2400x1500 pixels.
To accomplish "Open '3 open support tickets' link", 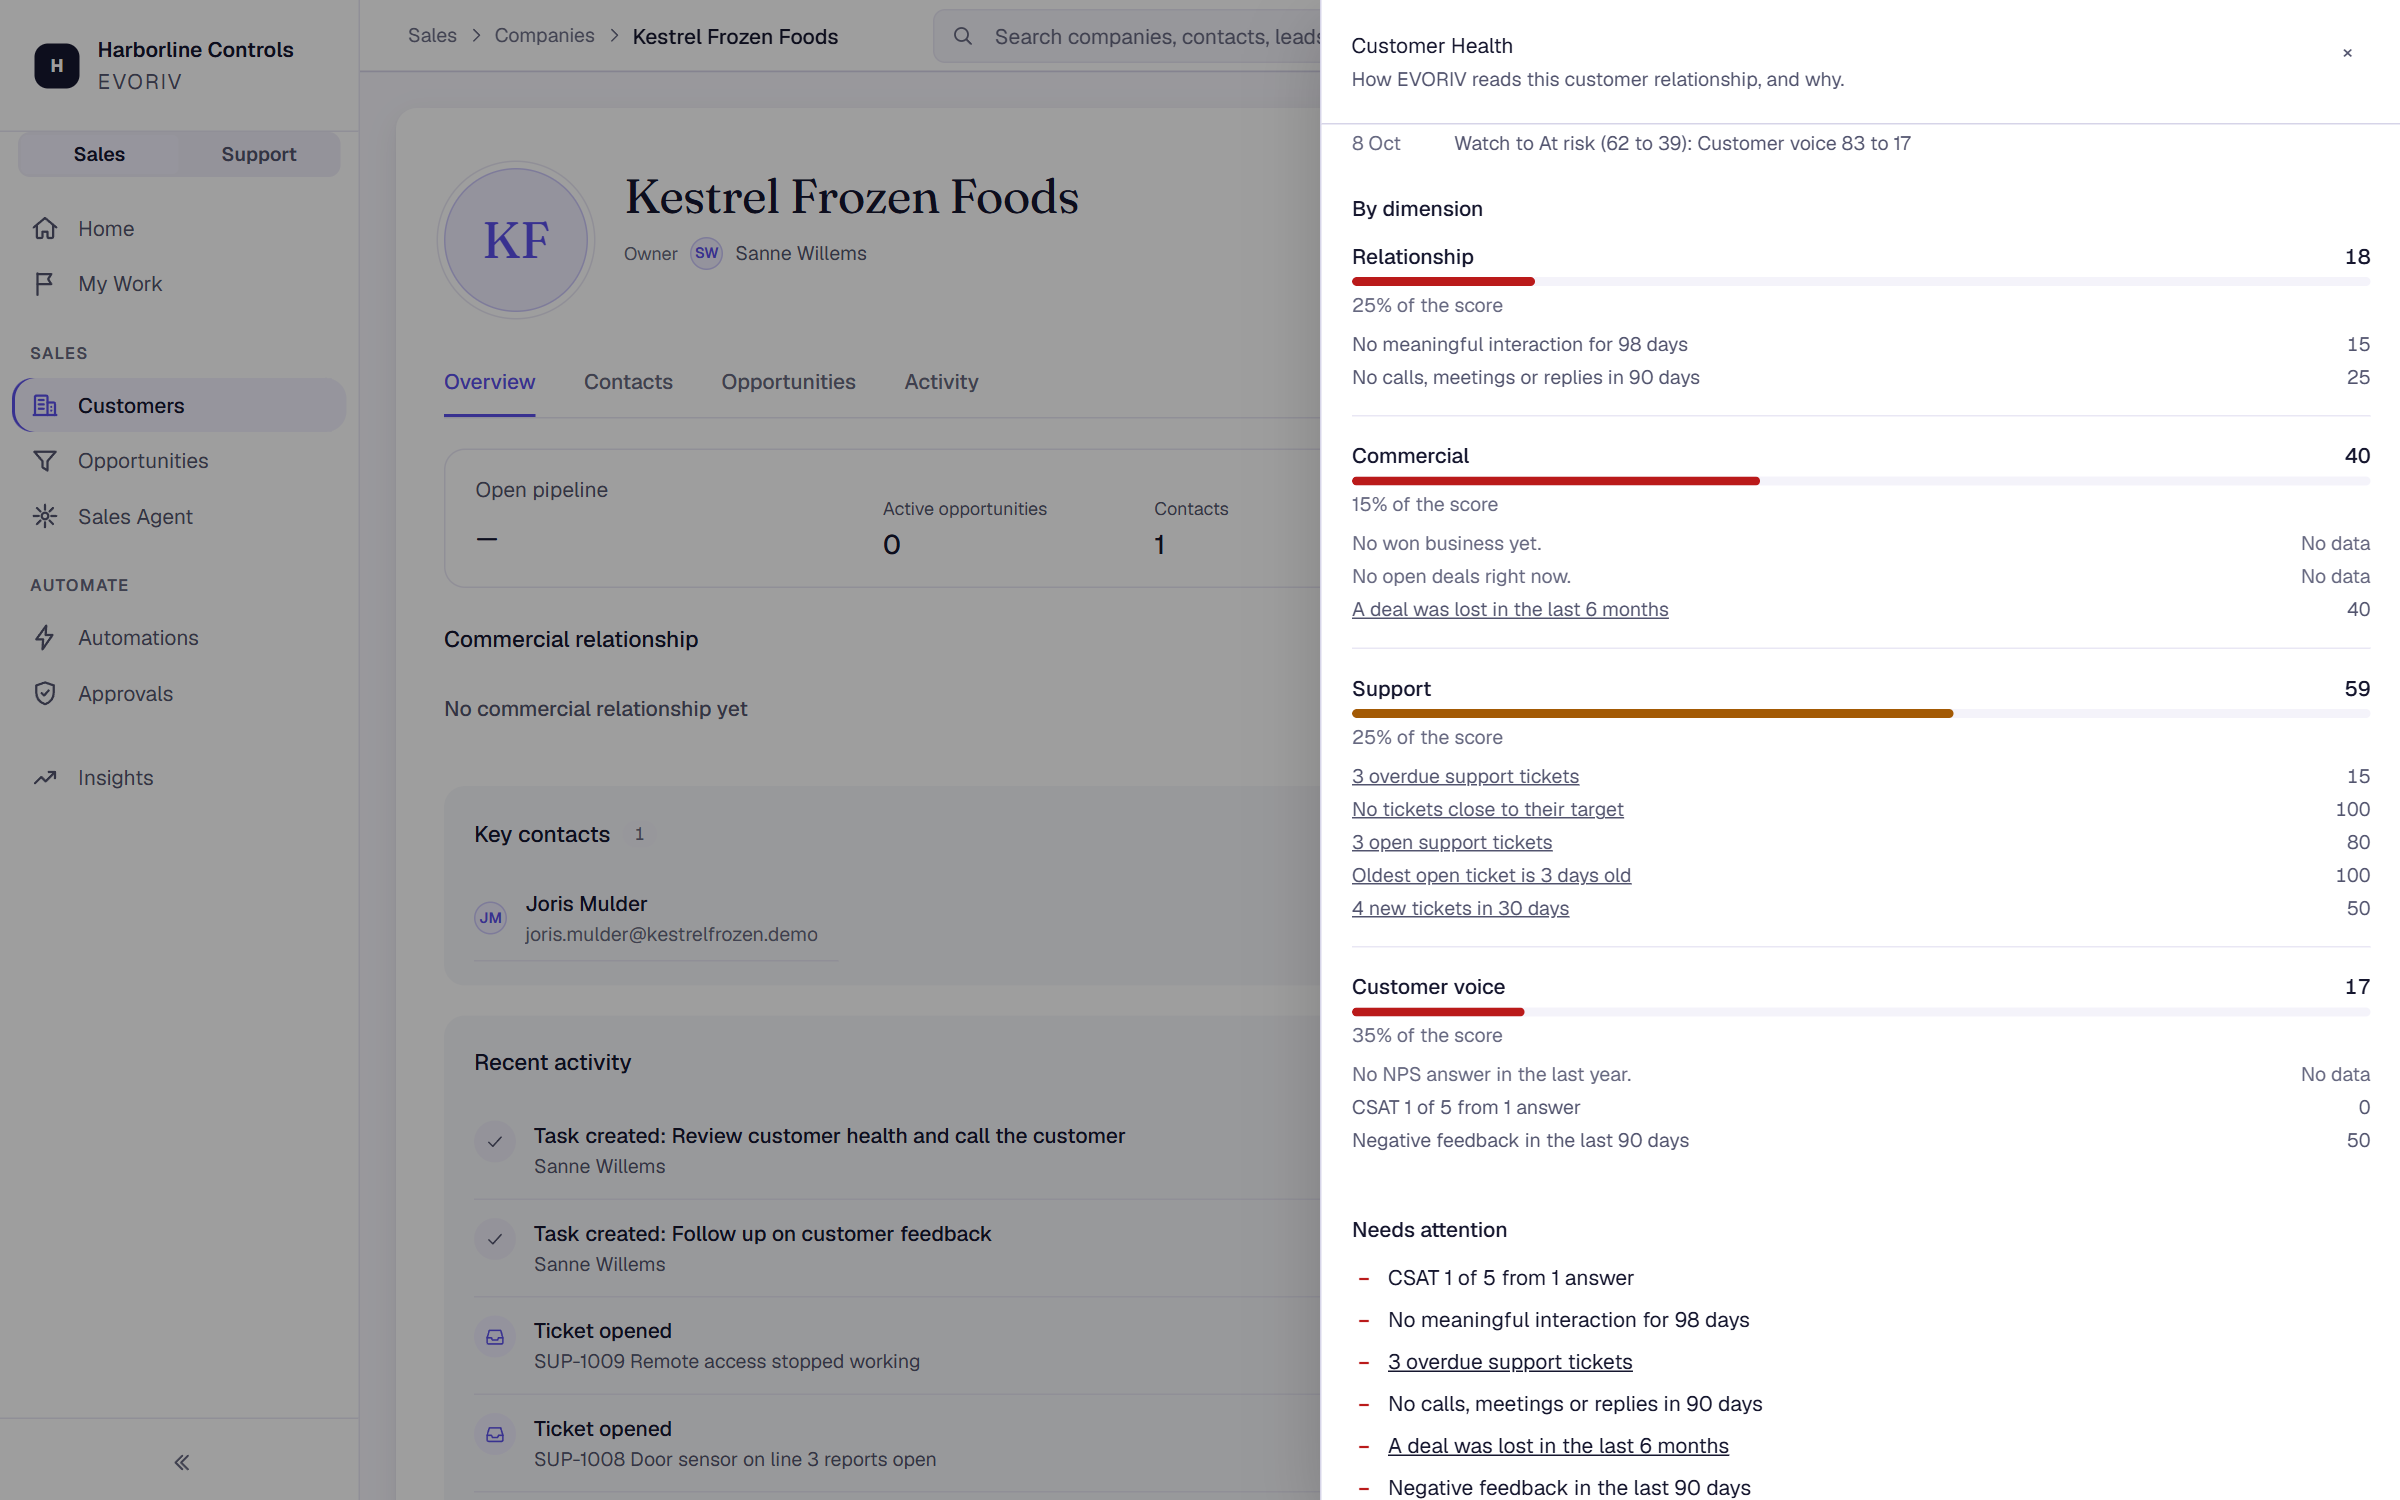I will 1452,842.
